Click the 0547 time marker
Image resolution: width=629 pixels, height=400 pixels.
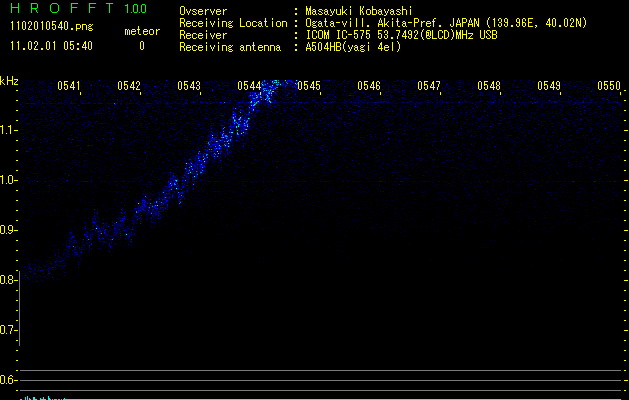point(429,86)
